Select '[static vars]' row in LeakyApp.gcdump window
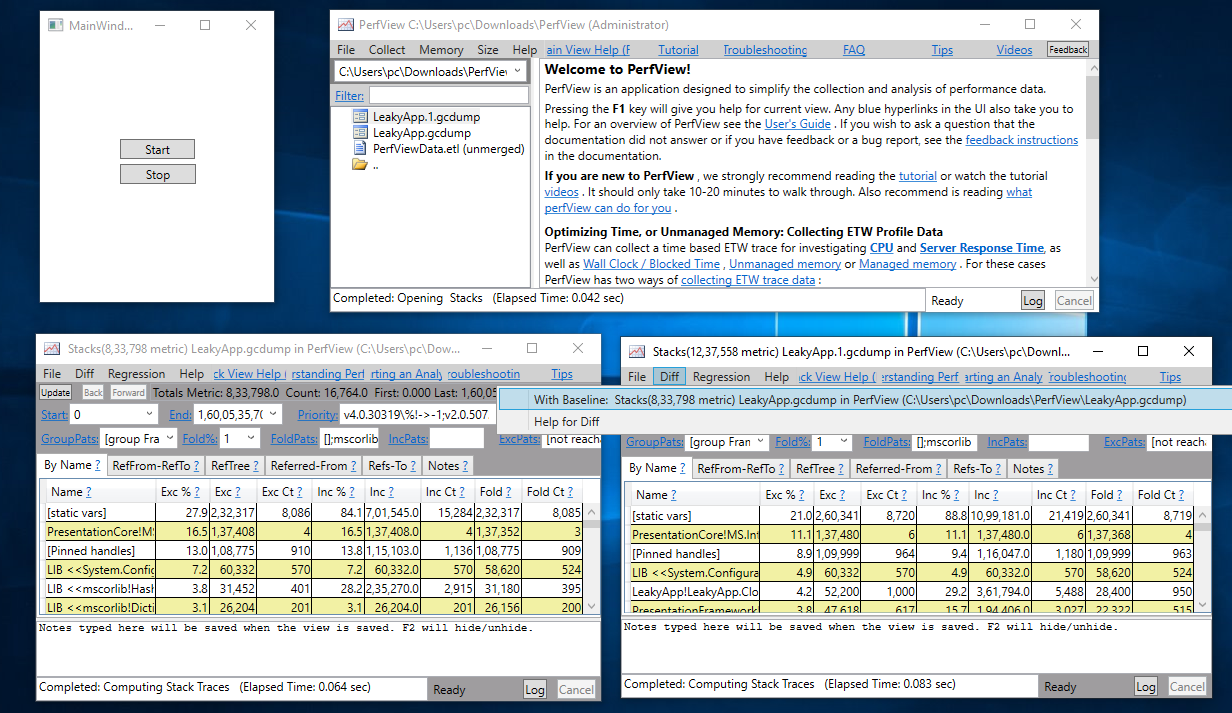 312,513
